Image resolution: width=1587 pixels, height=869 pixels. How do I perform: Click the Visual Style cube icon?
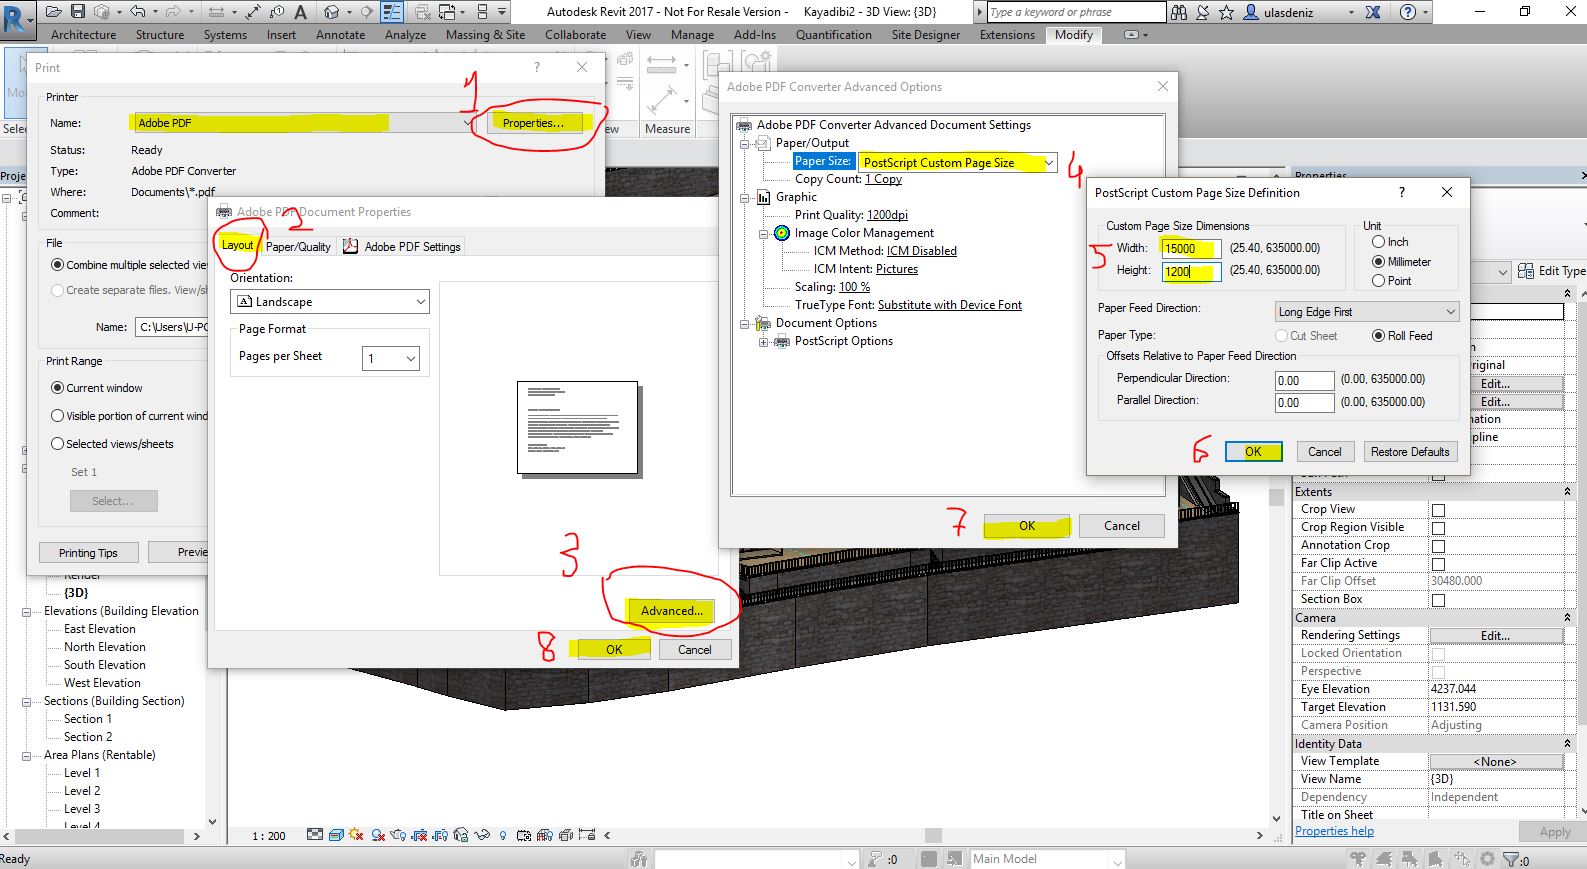pos(336,835)
